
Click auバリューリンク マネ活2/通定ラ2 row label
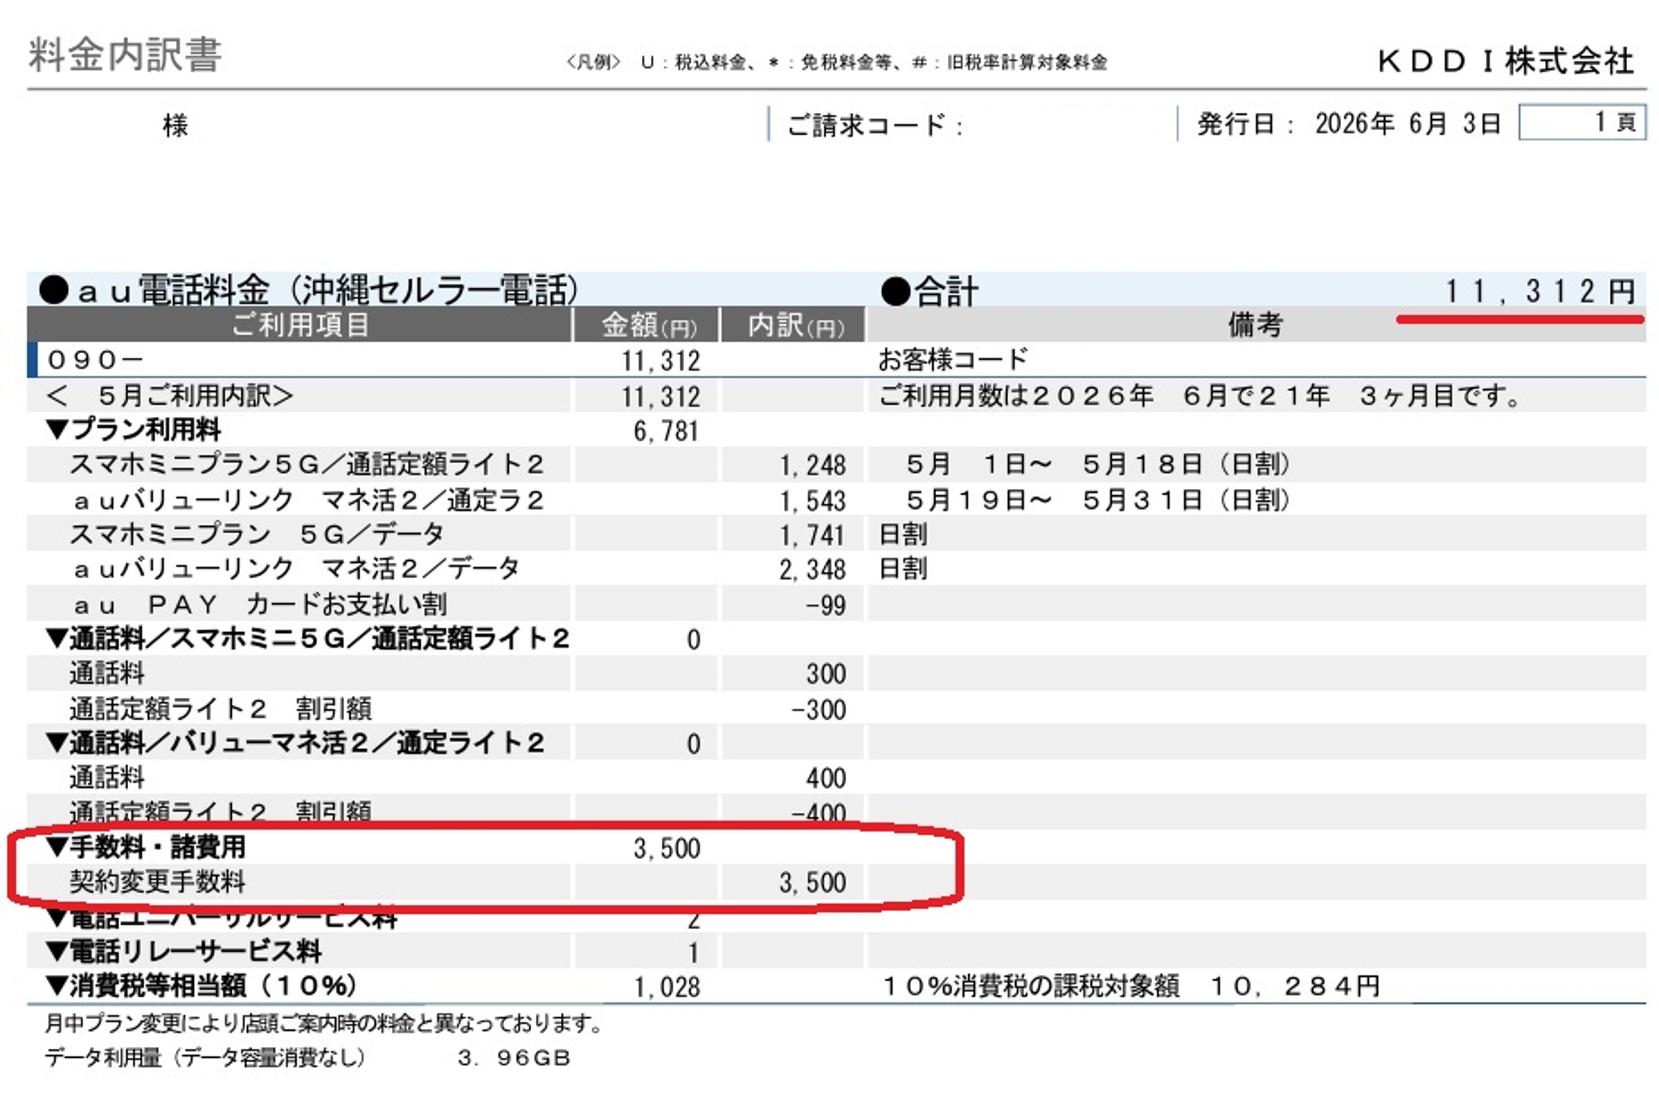[309, 500]
